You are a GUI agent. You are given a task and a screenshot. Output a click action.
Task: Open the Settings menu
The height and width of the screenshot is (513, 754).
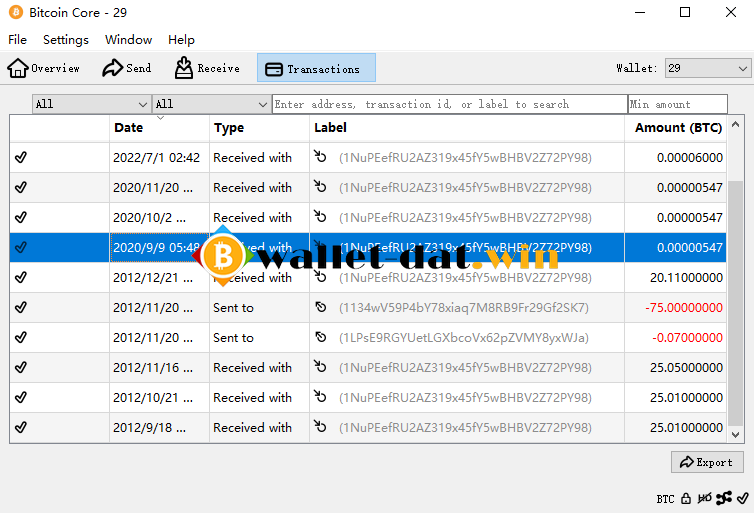pyautogui.click(x=66, y=39)
